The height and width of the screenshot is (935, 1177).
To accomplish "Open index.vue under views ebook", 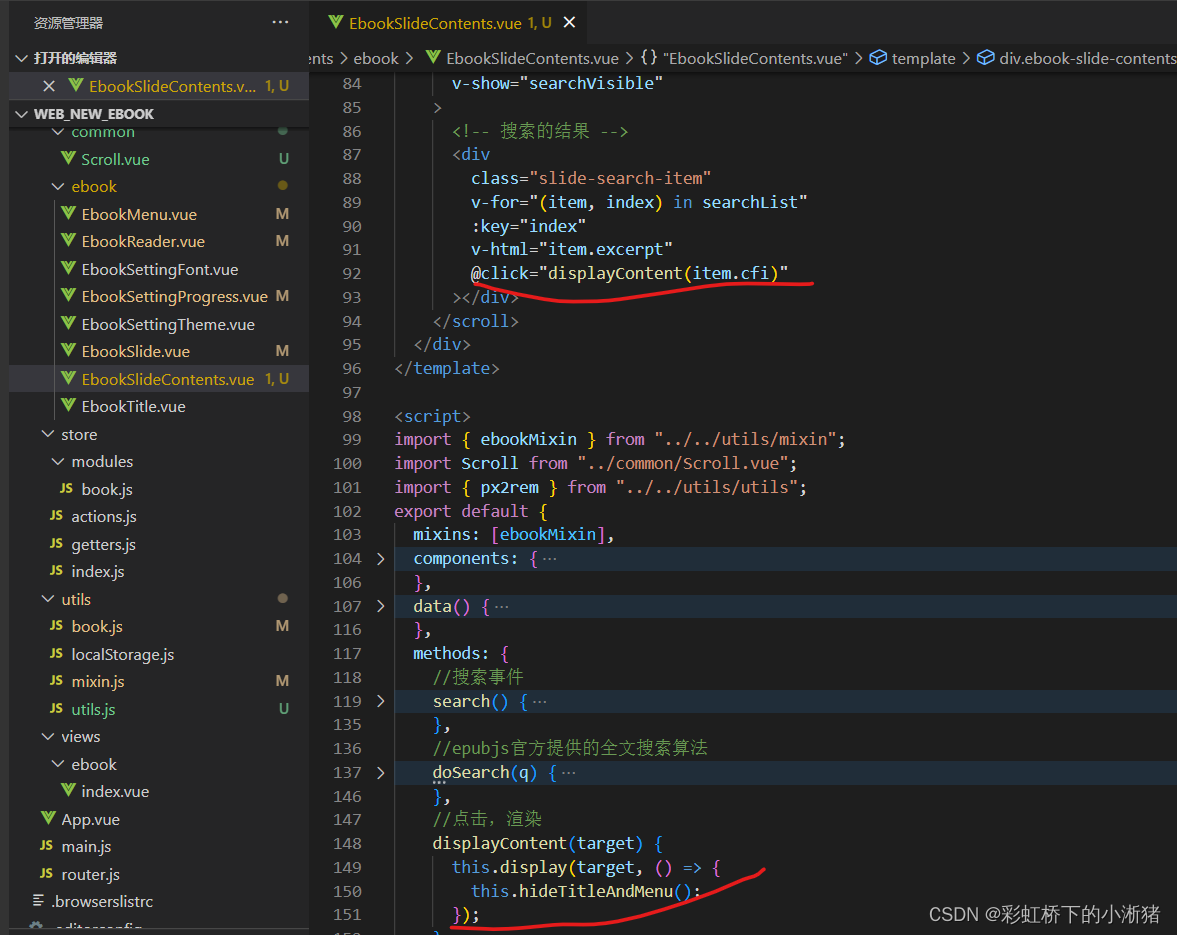I will (115, 791).
